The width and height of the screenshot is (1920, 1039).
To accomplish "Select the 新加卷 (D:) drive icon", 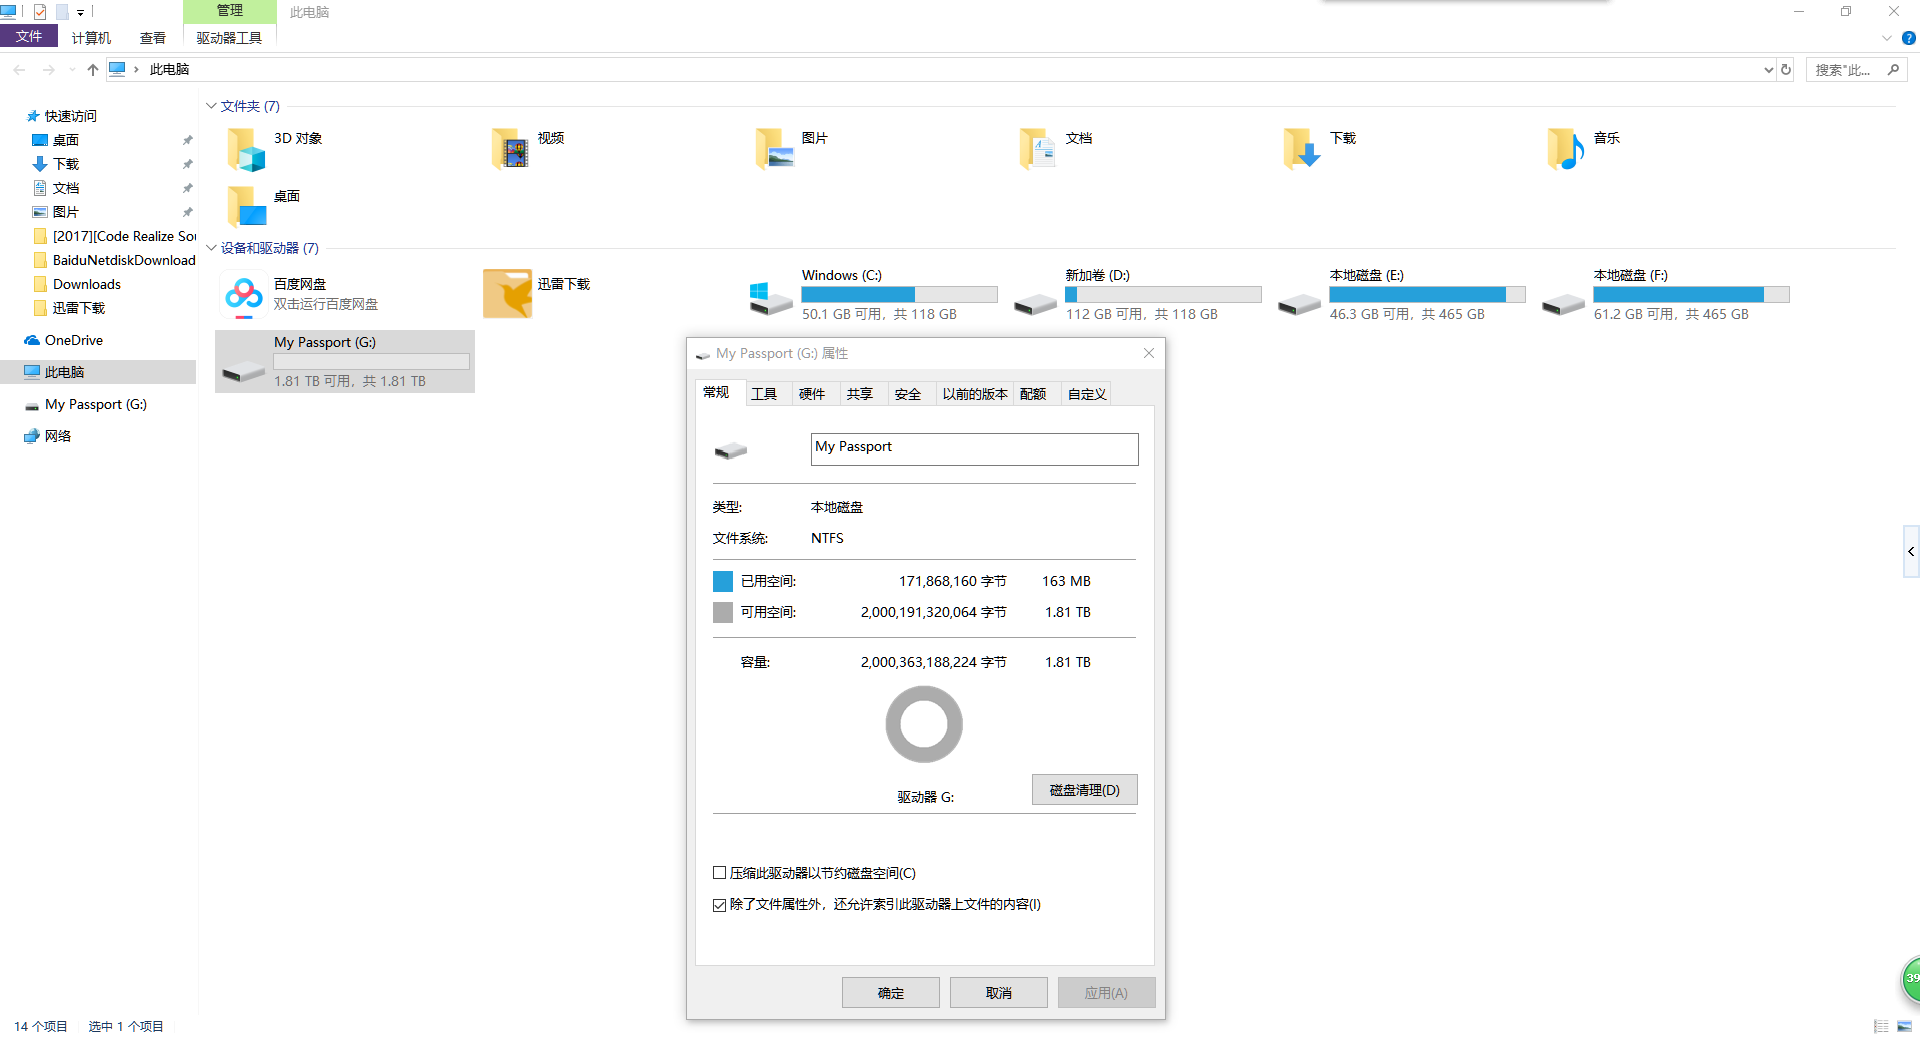I will click(x=1035, y=304).
